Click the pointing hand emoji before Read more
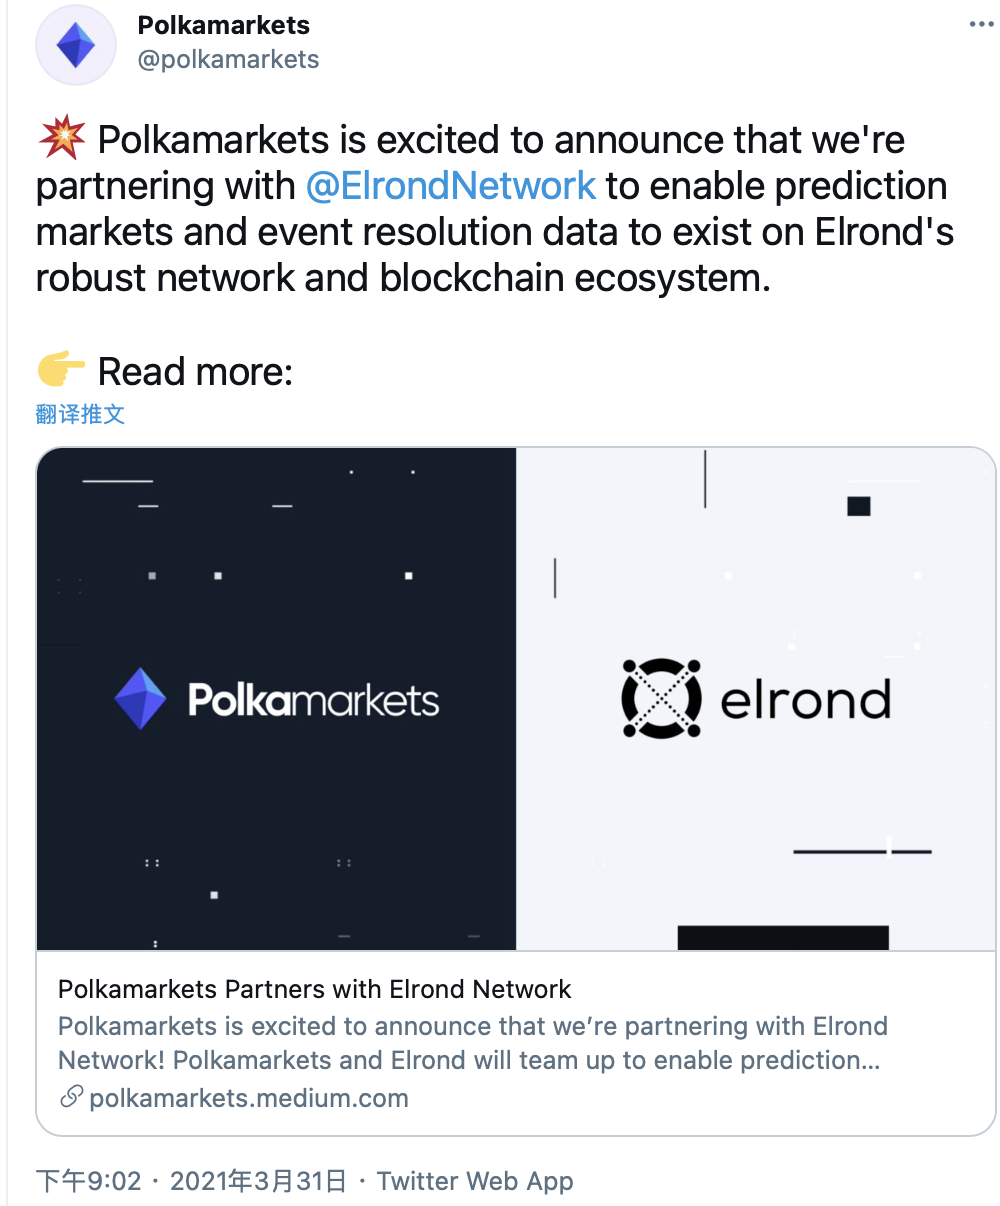 click(x=61, y=371)
